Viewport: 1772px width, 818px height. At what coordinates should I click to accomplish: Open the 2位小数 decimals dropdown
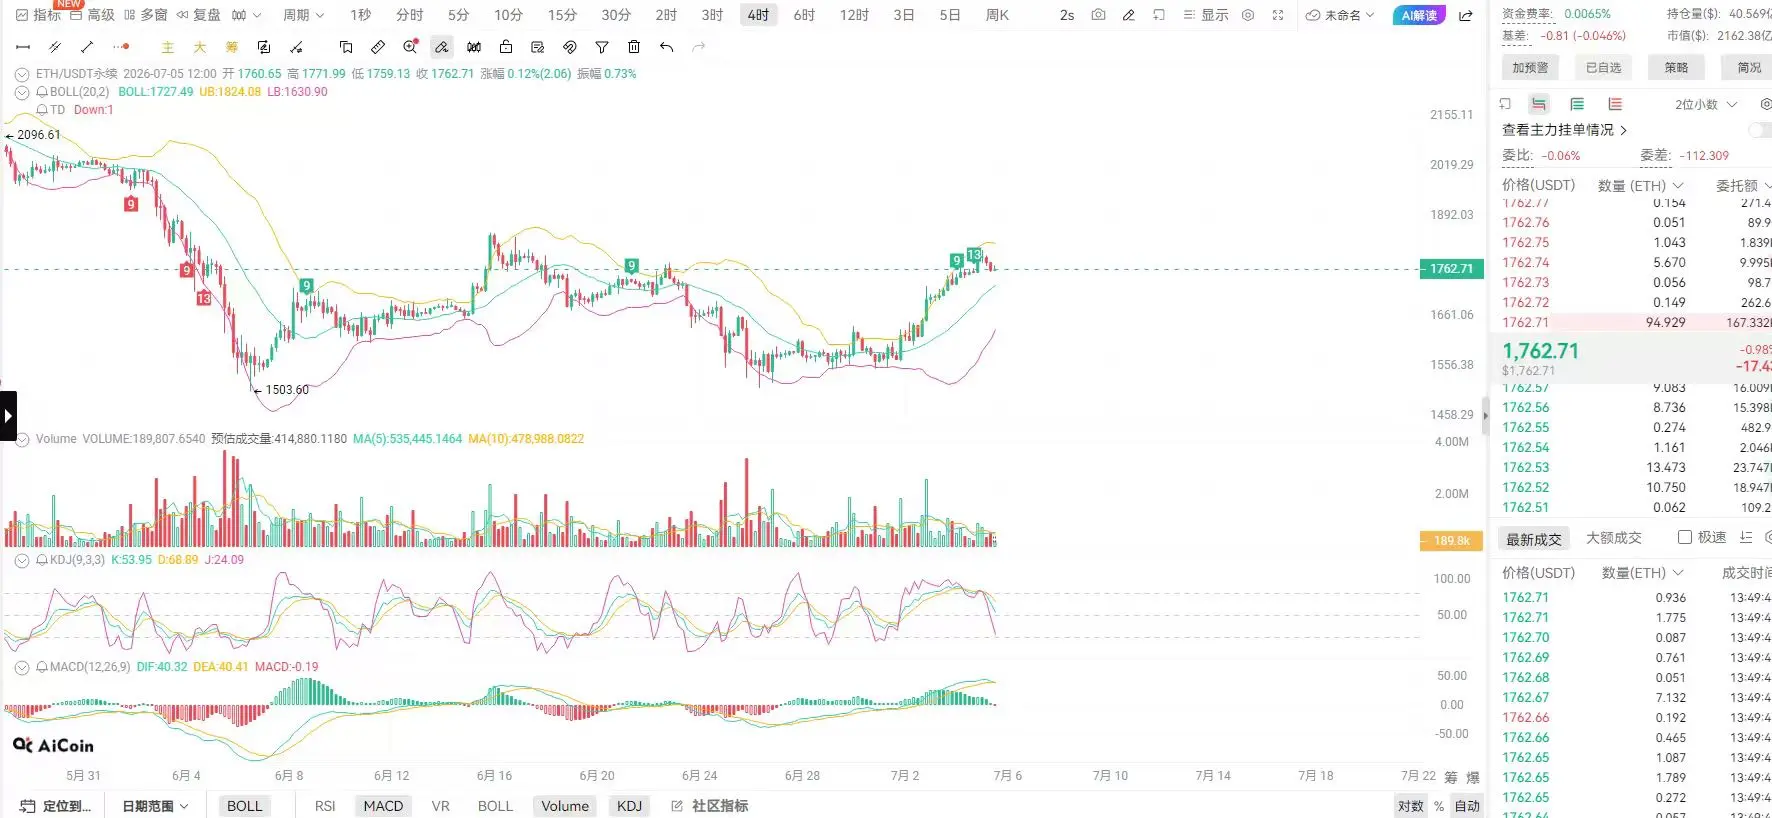click(x=1706, y=104)
